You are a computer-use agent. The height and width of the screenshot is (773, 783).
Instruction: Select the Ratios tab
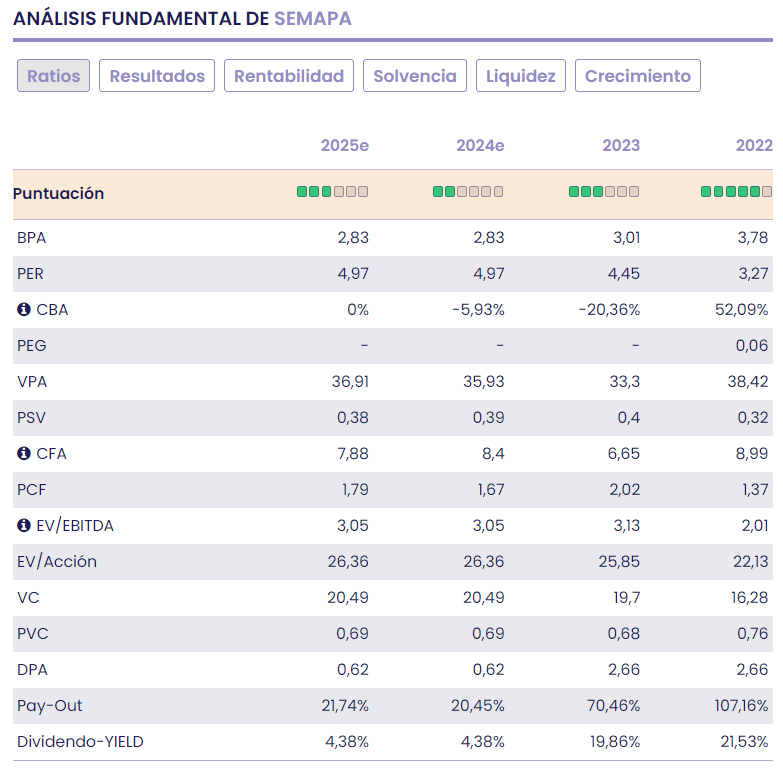[x=54, y=76]
